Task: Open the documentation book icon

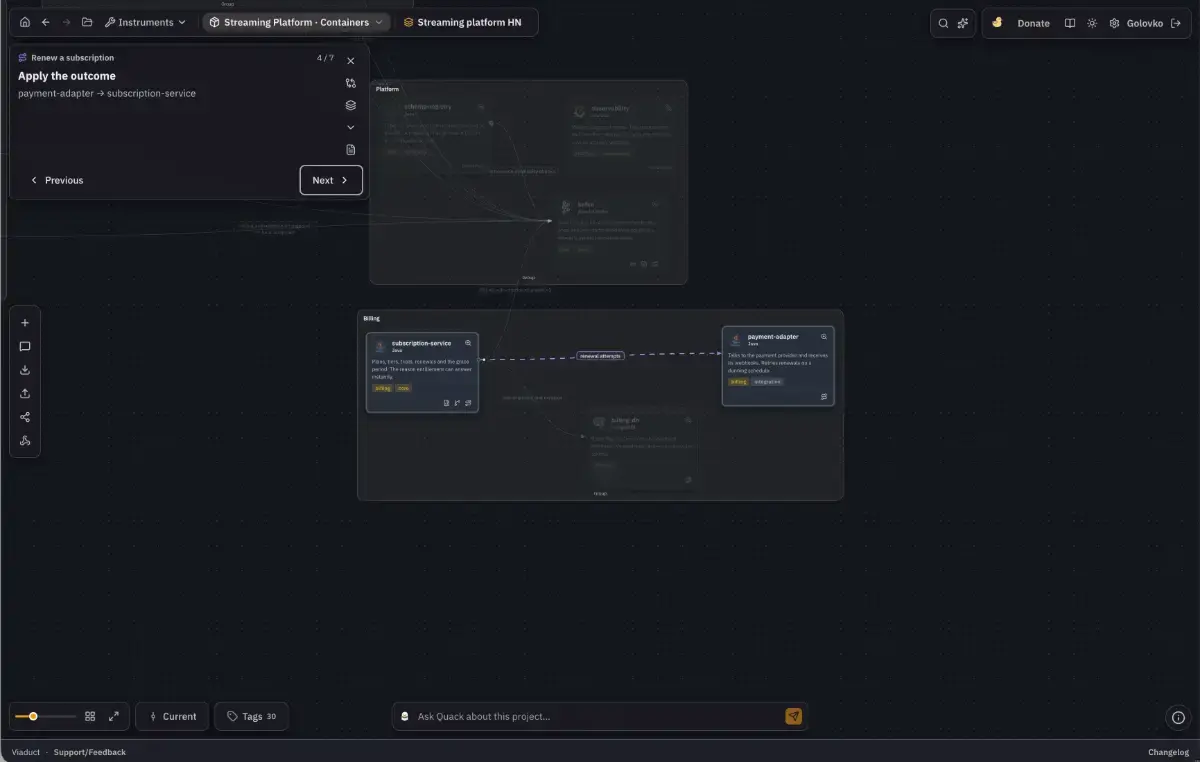Action: (1070, 23)
